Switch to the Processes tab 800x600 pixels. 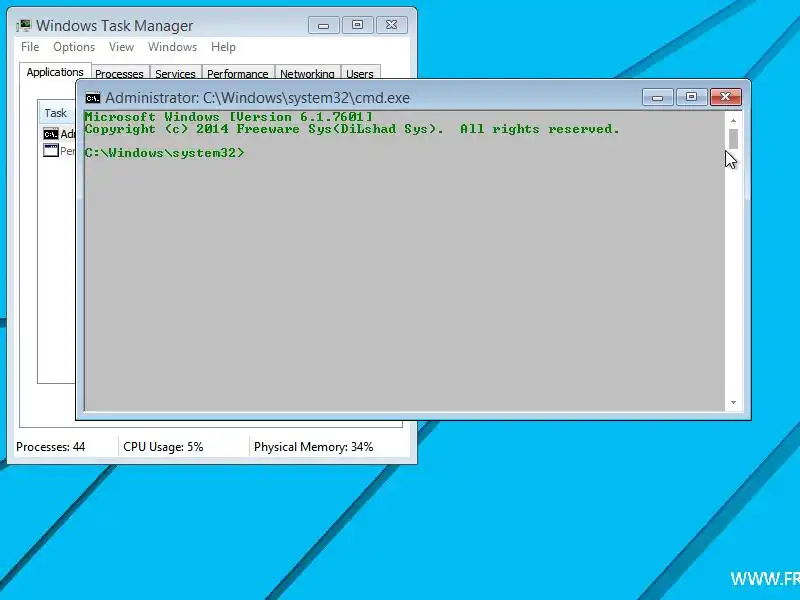point(119,73)
